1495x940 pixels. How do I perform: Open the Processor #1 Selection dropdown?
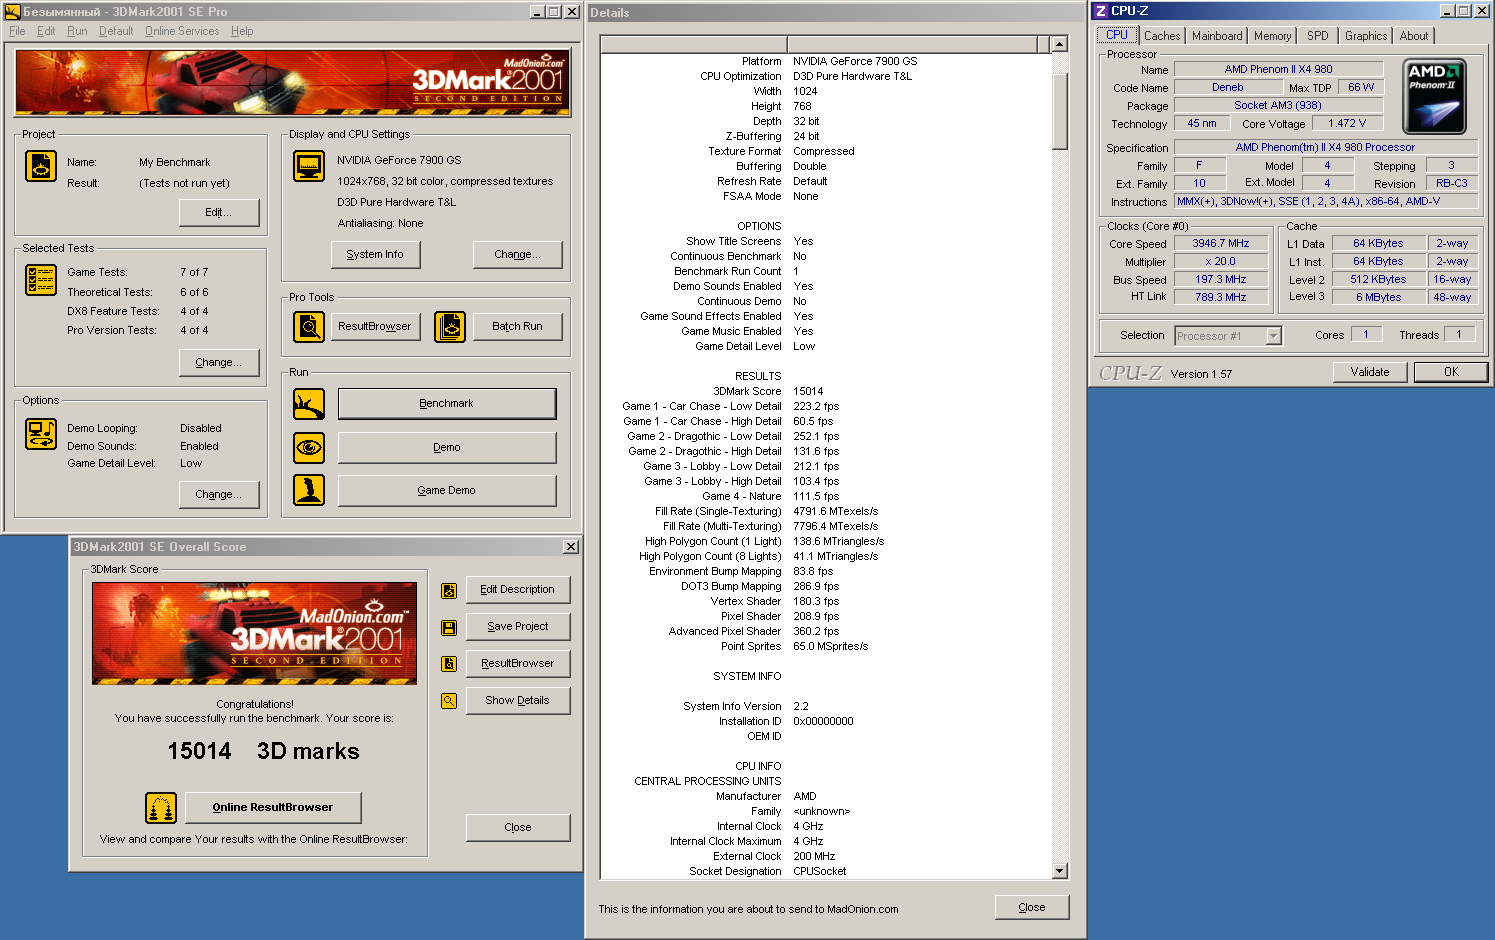(1273, 336)
